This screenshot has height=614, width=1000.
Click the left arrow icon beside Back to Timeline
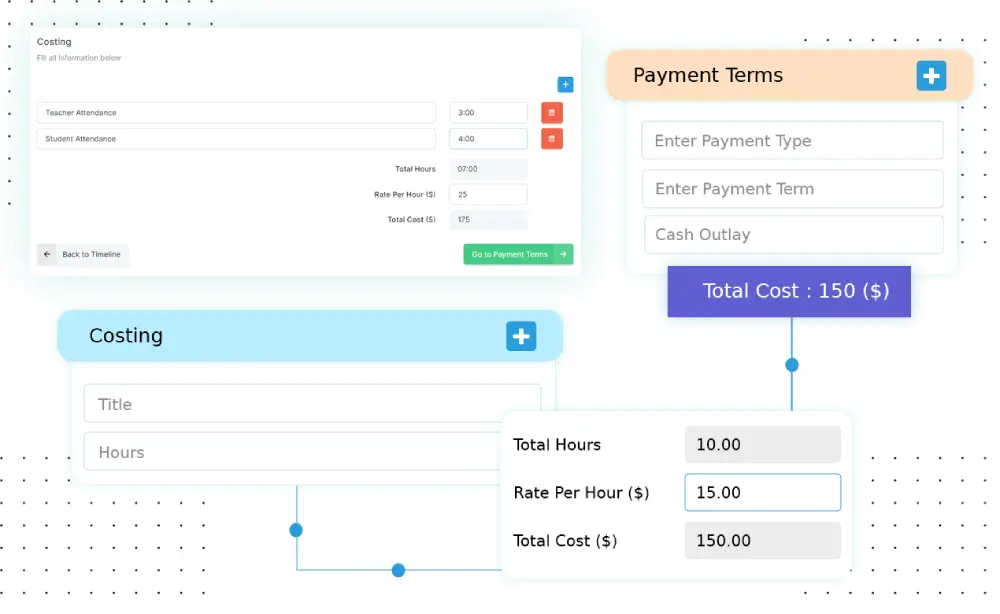(47, 255)
